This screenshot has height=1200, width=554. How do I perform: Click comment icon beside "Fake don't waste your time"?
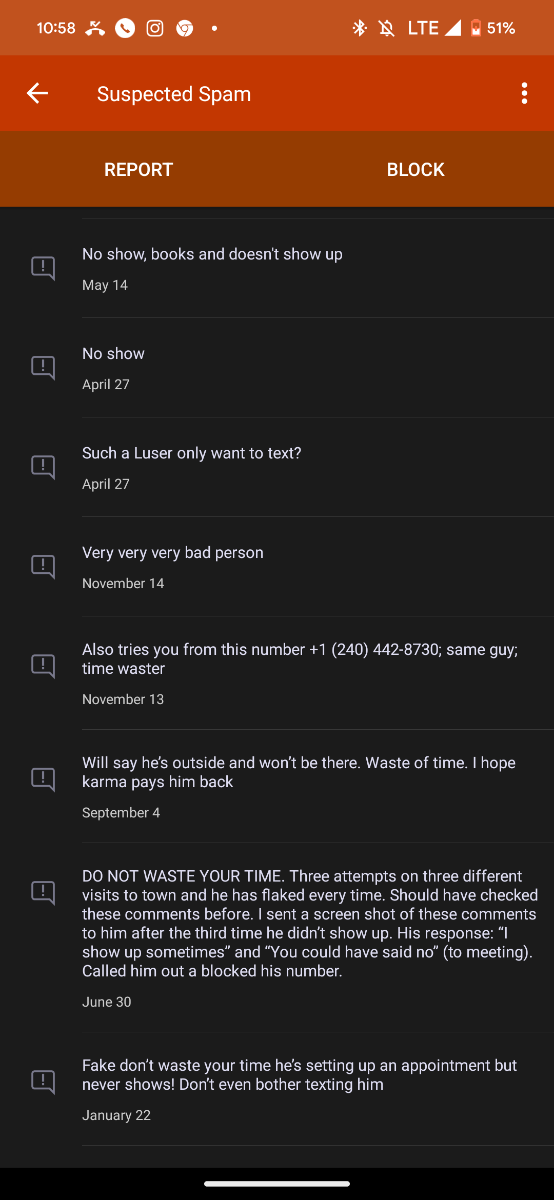43,1081
